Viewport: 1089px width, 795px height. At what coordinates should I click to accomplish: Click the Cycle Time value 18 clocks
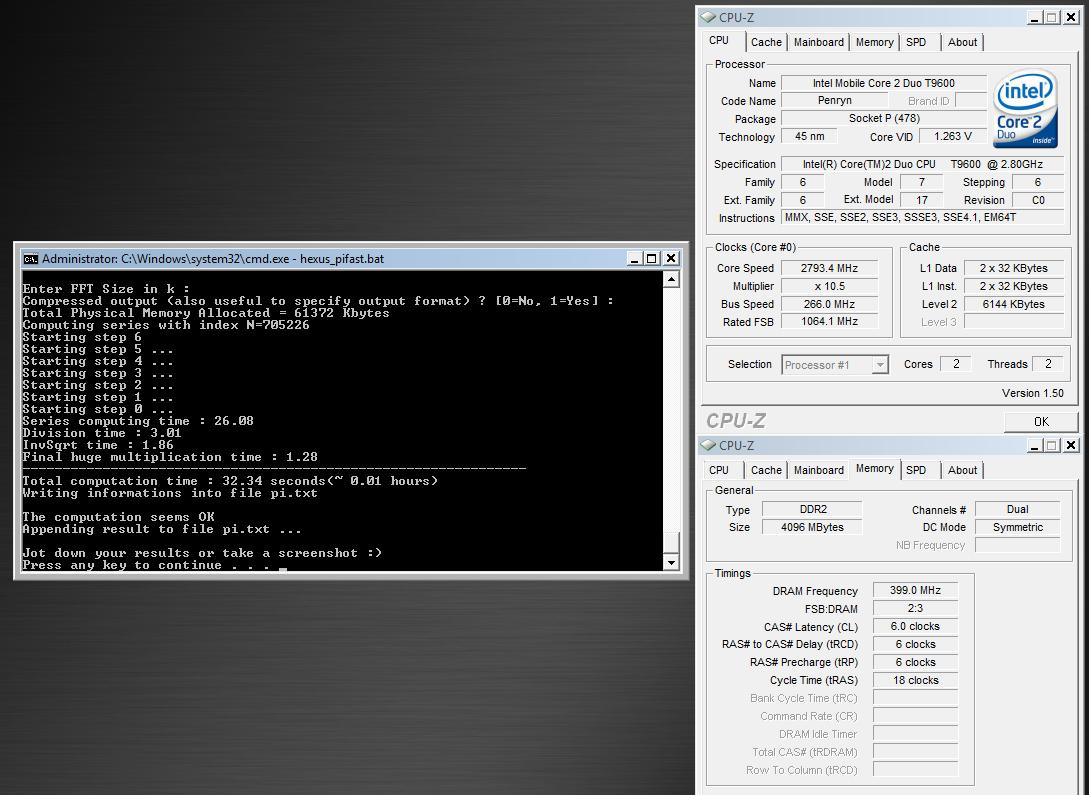point(915,680)
